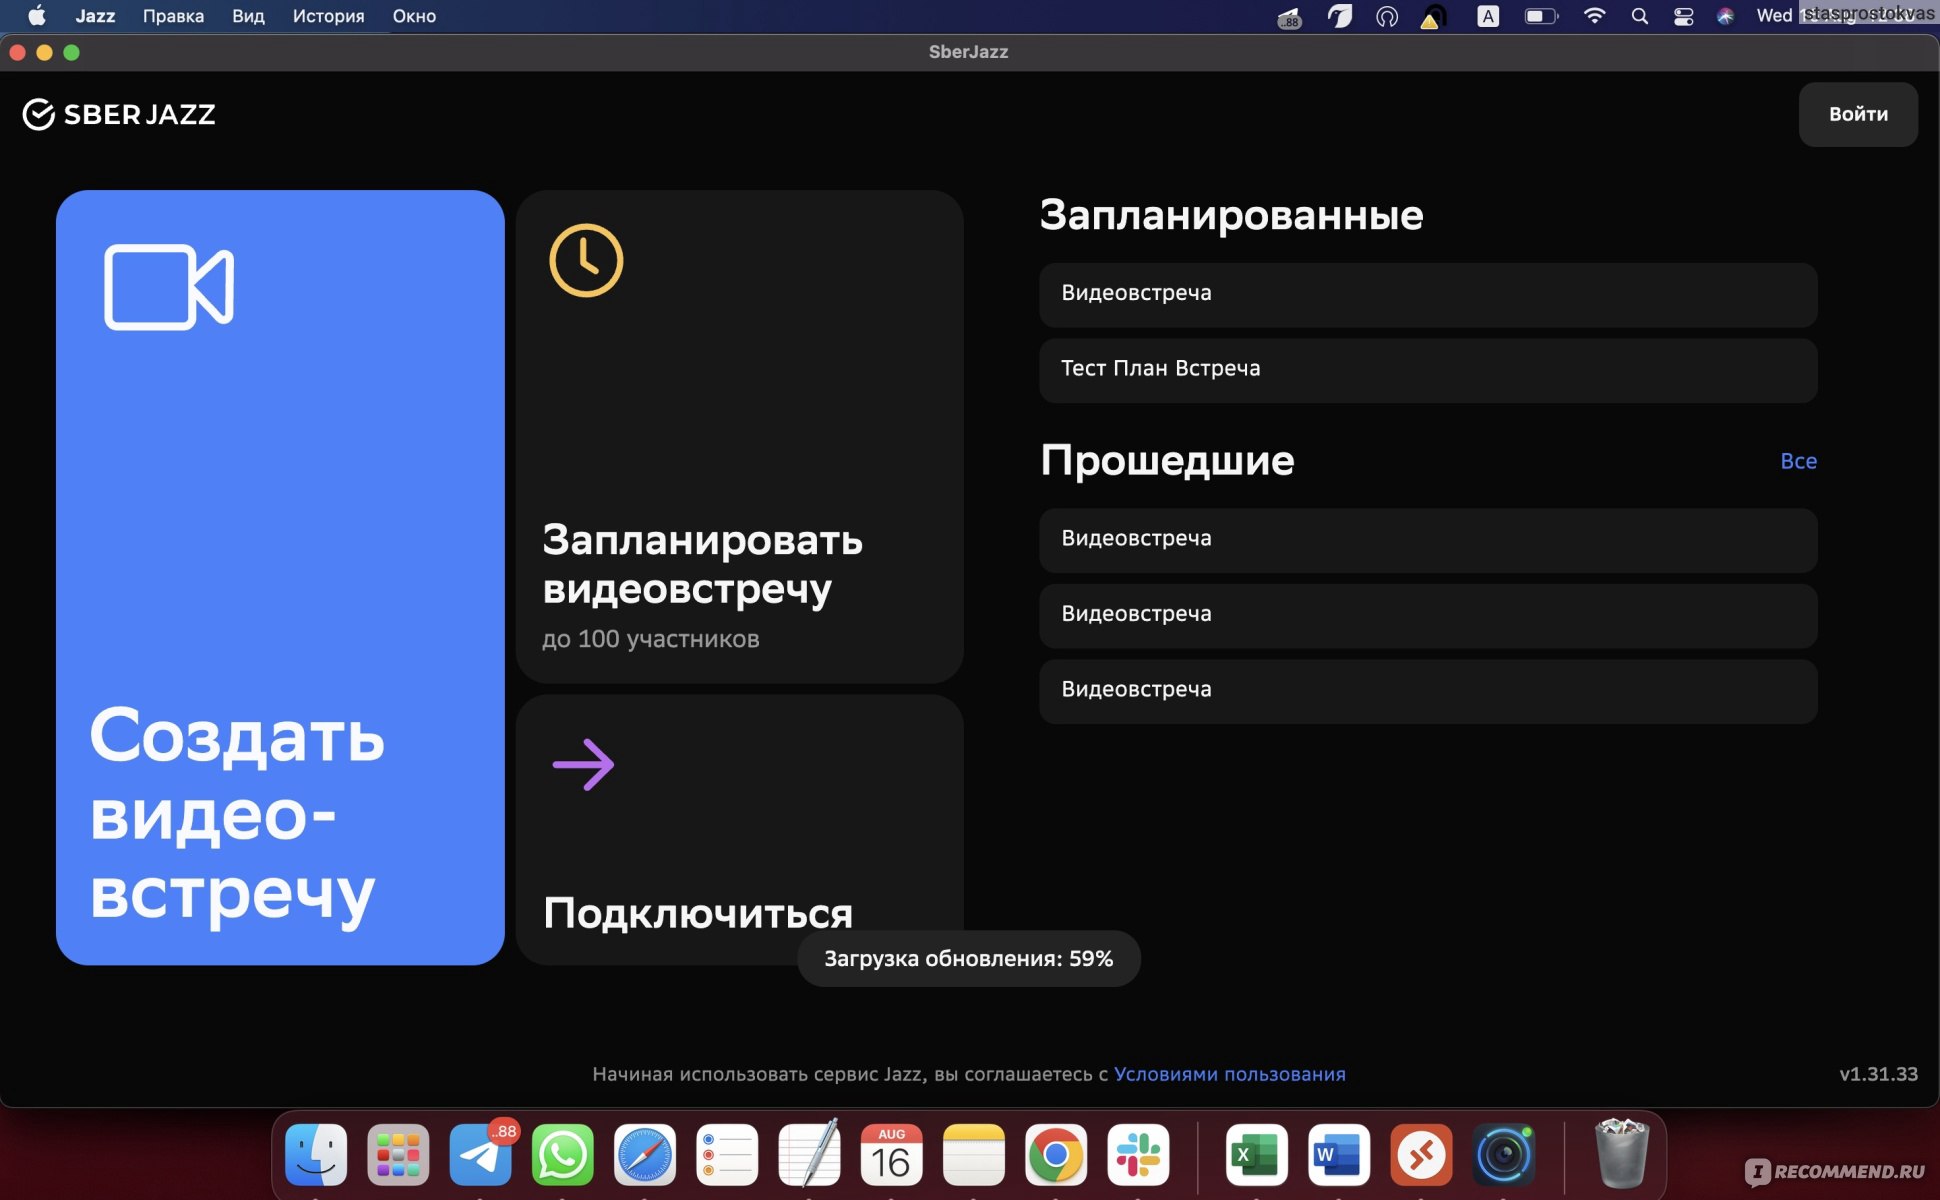Open Видеовстреча under Запланированные
Screen dimensions: 1940x1200
point(1428,294)
